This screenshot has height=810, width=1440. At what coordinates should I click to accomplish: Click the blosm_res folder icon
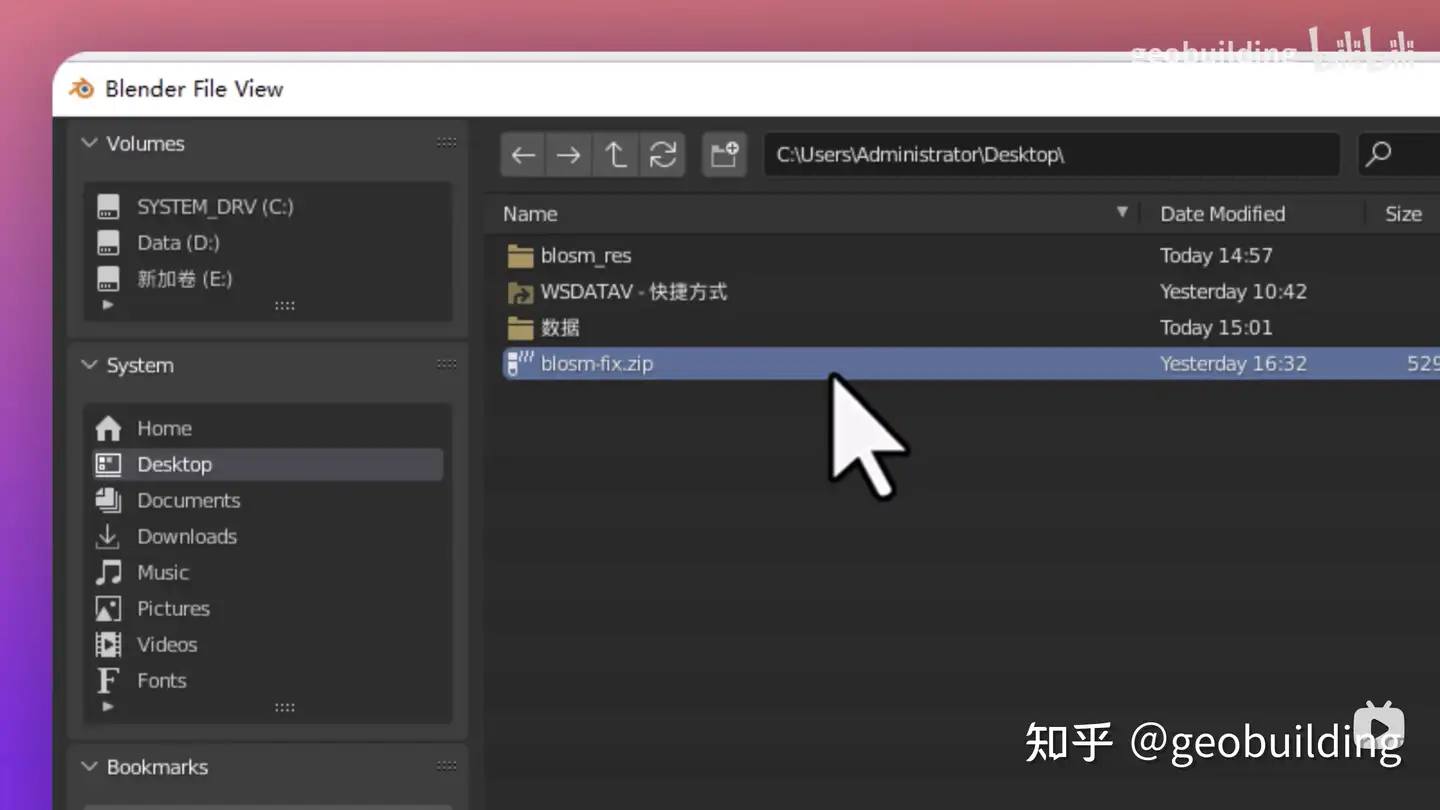click(520, 256)
